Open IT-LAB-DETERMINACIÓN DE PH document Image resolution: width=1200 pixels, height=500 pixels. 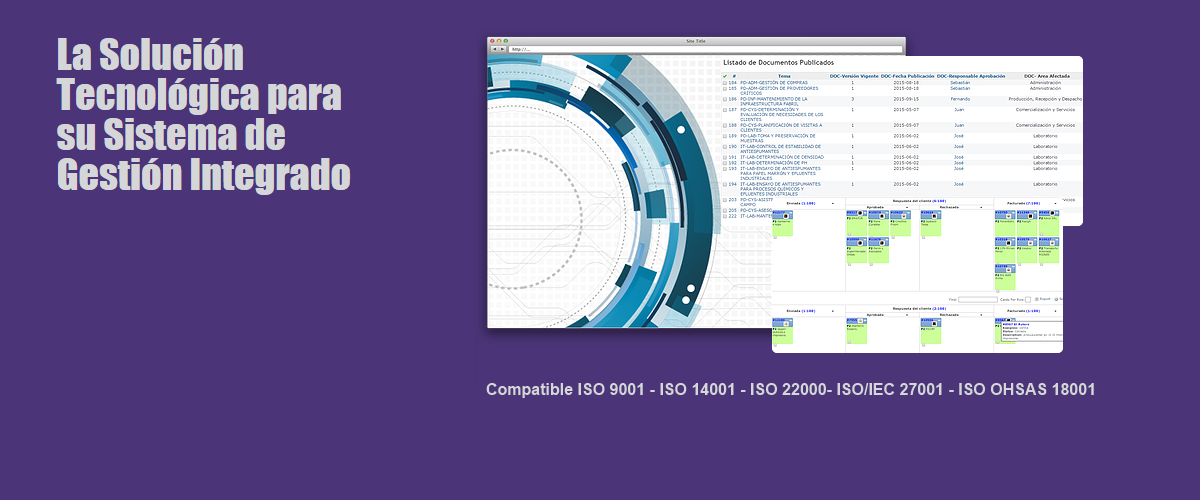776,163
